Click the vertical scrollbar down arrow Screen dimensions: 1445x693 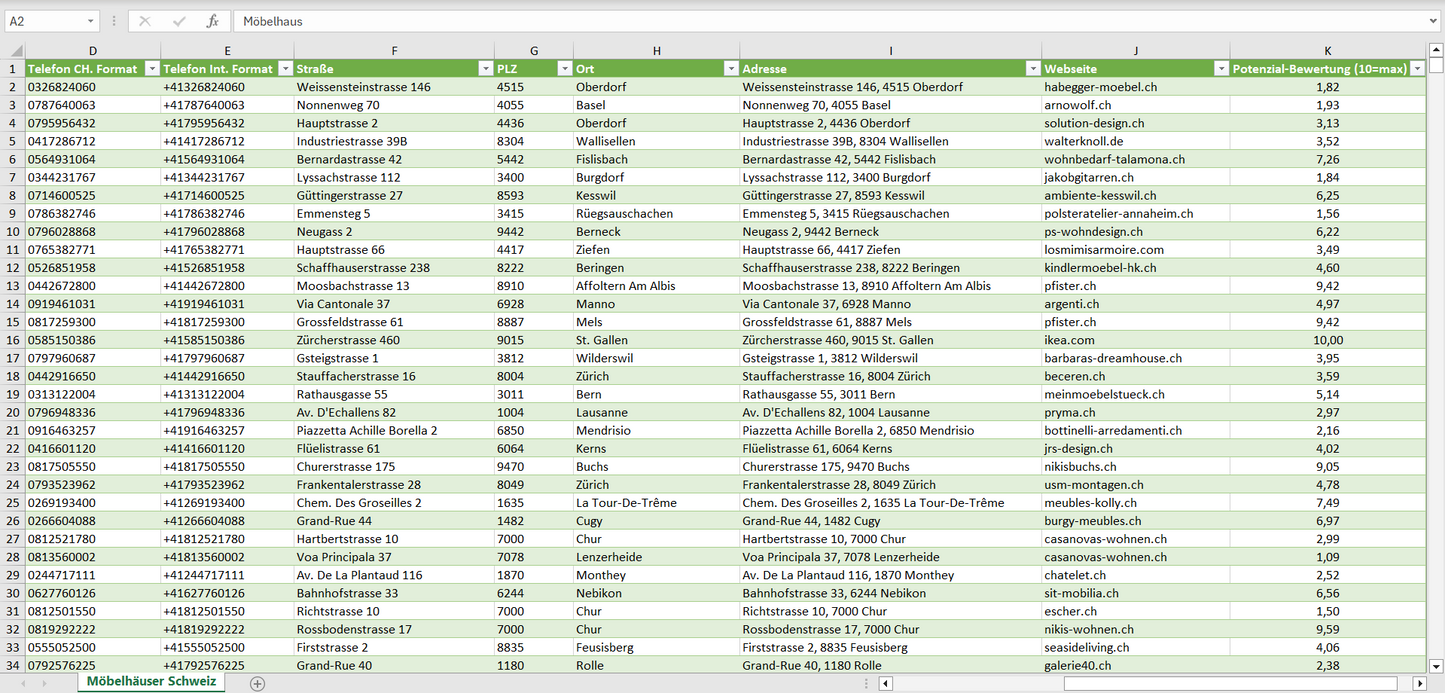[x=1436, y=665]
